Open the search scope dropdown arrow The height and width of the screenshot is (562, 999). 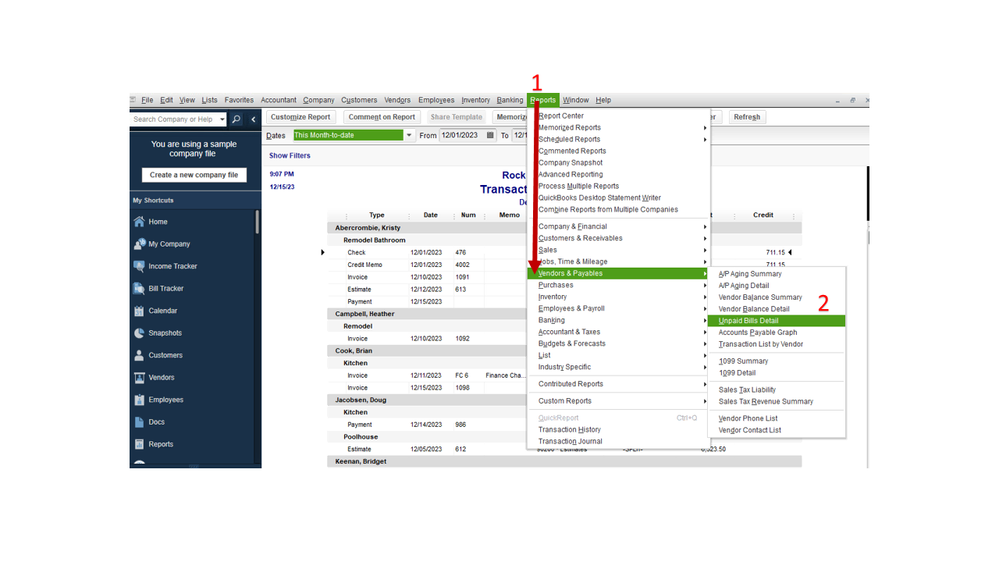click(x=222, y=119)
